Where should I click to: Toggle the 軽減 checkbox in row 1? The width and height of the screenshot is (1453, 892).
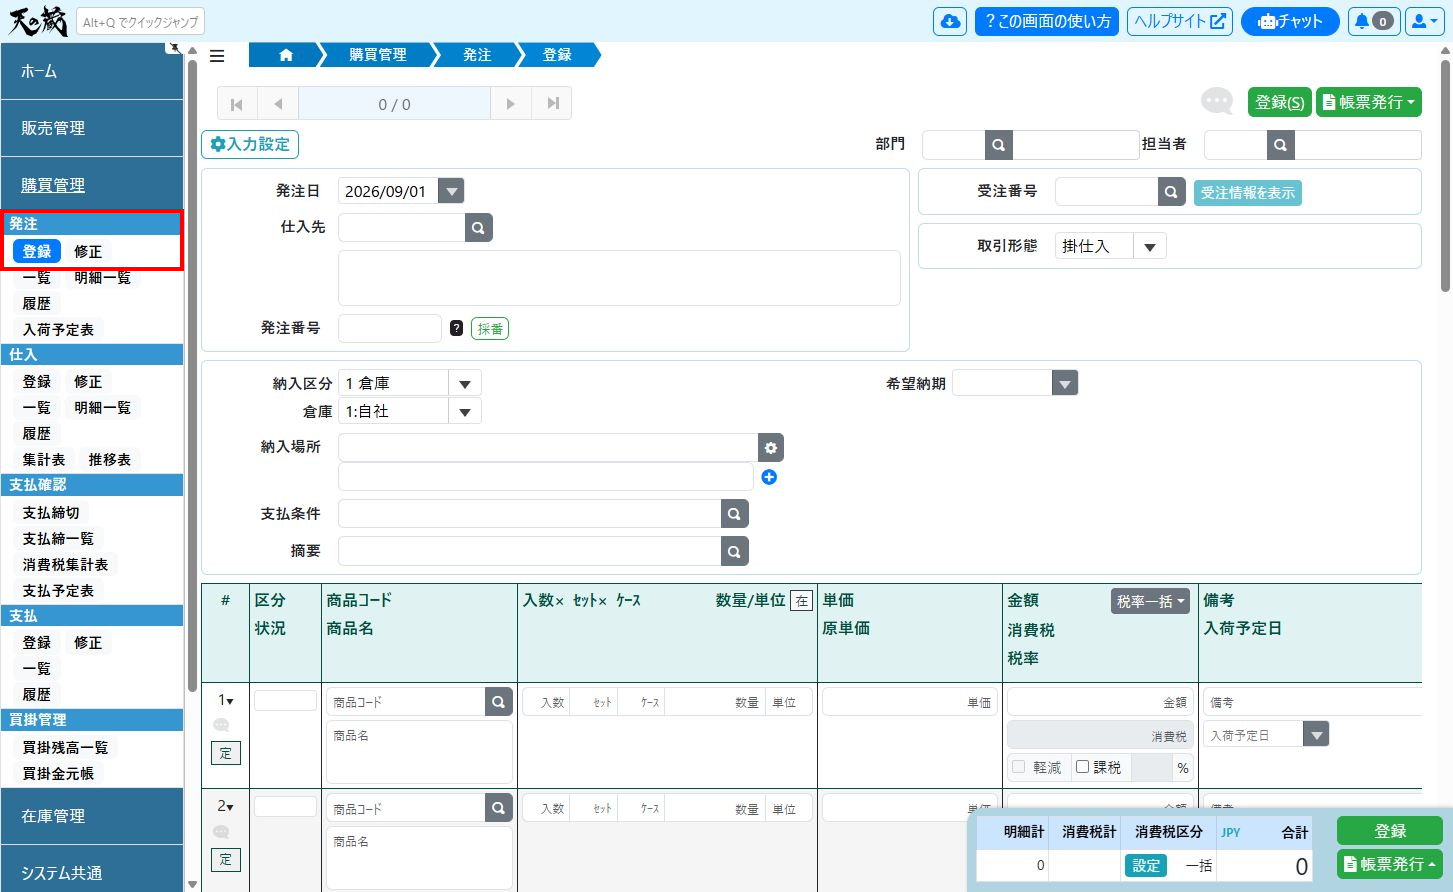pos(1019,767)
